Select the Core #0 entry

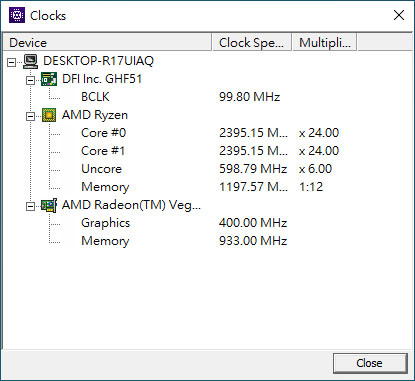pos(103,133)
